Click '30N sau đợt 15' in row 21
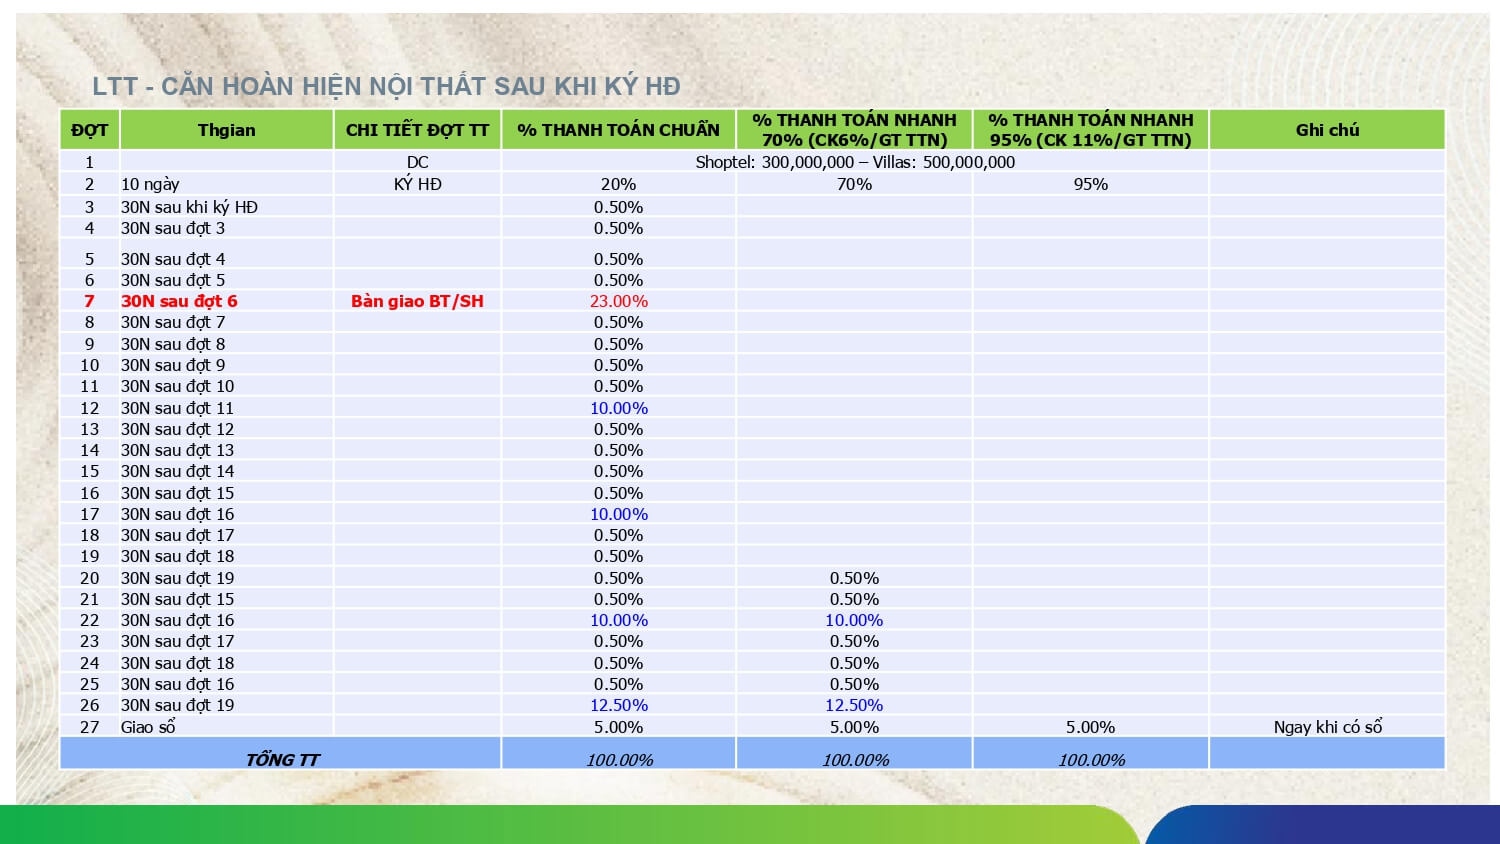Screen dimensions: 1500x844 pyautogui.click(x=227, y=599)
